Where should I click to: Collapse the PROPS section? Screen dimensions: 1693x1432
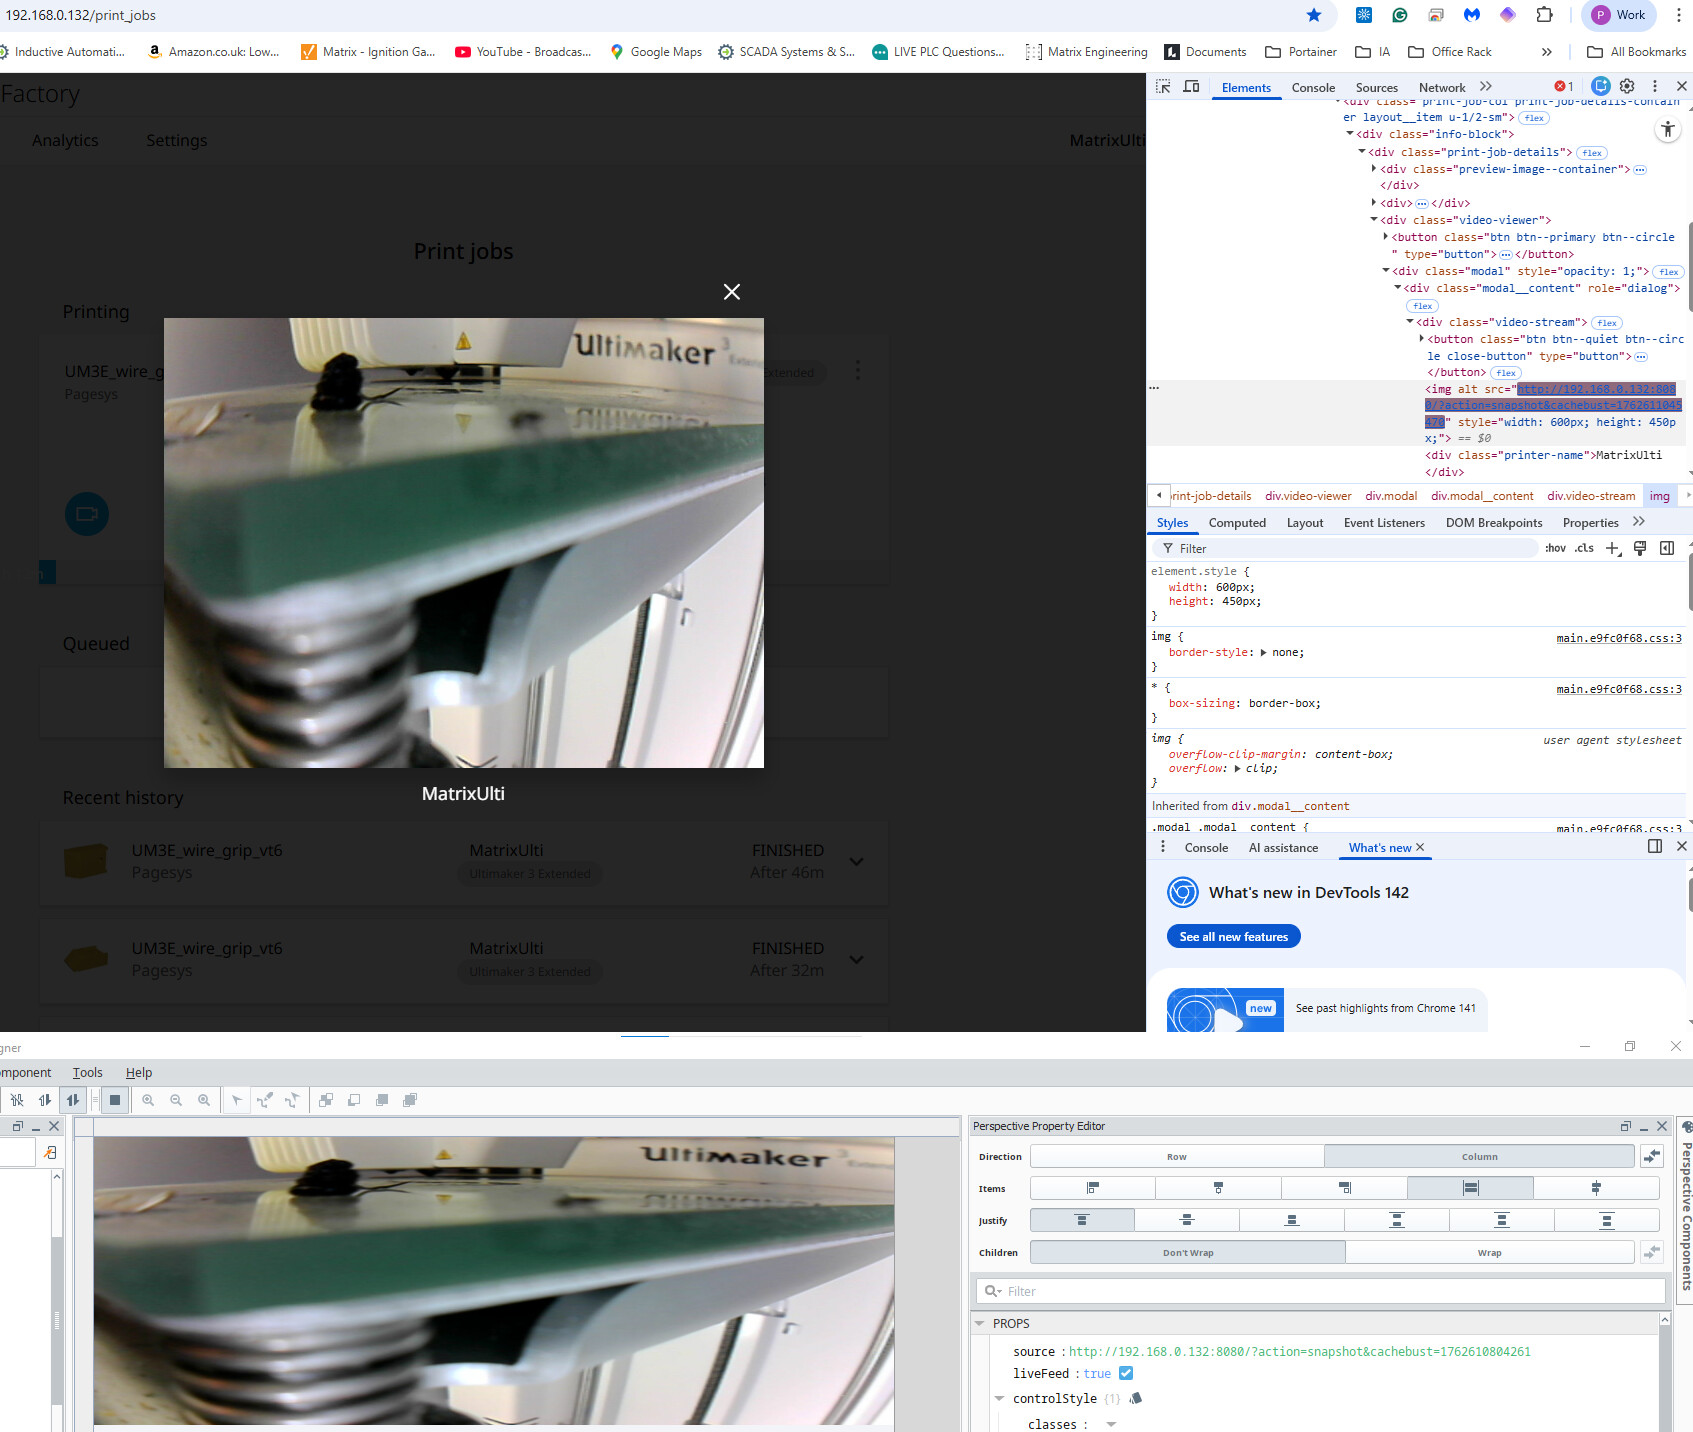pyautogui.click(x=980, y=1323)
